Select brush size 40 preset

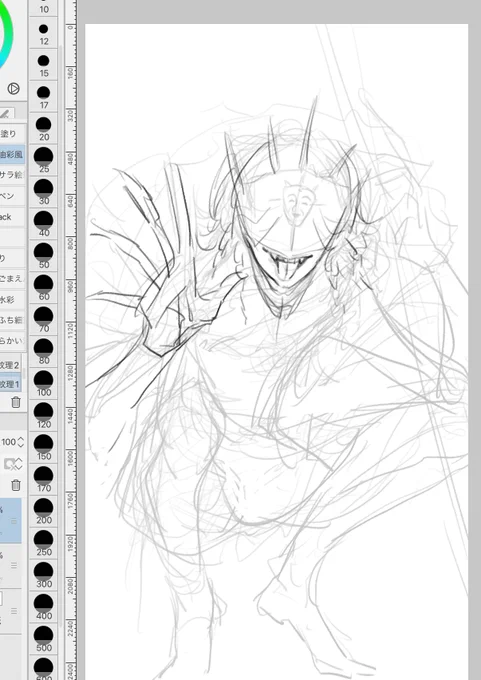[43, 225]
